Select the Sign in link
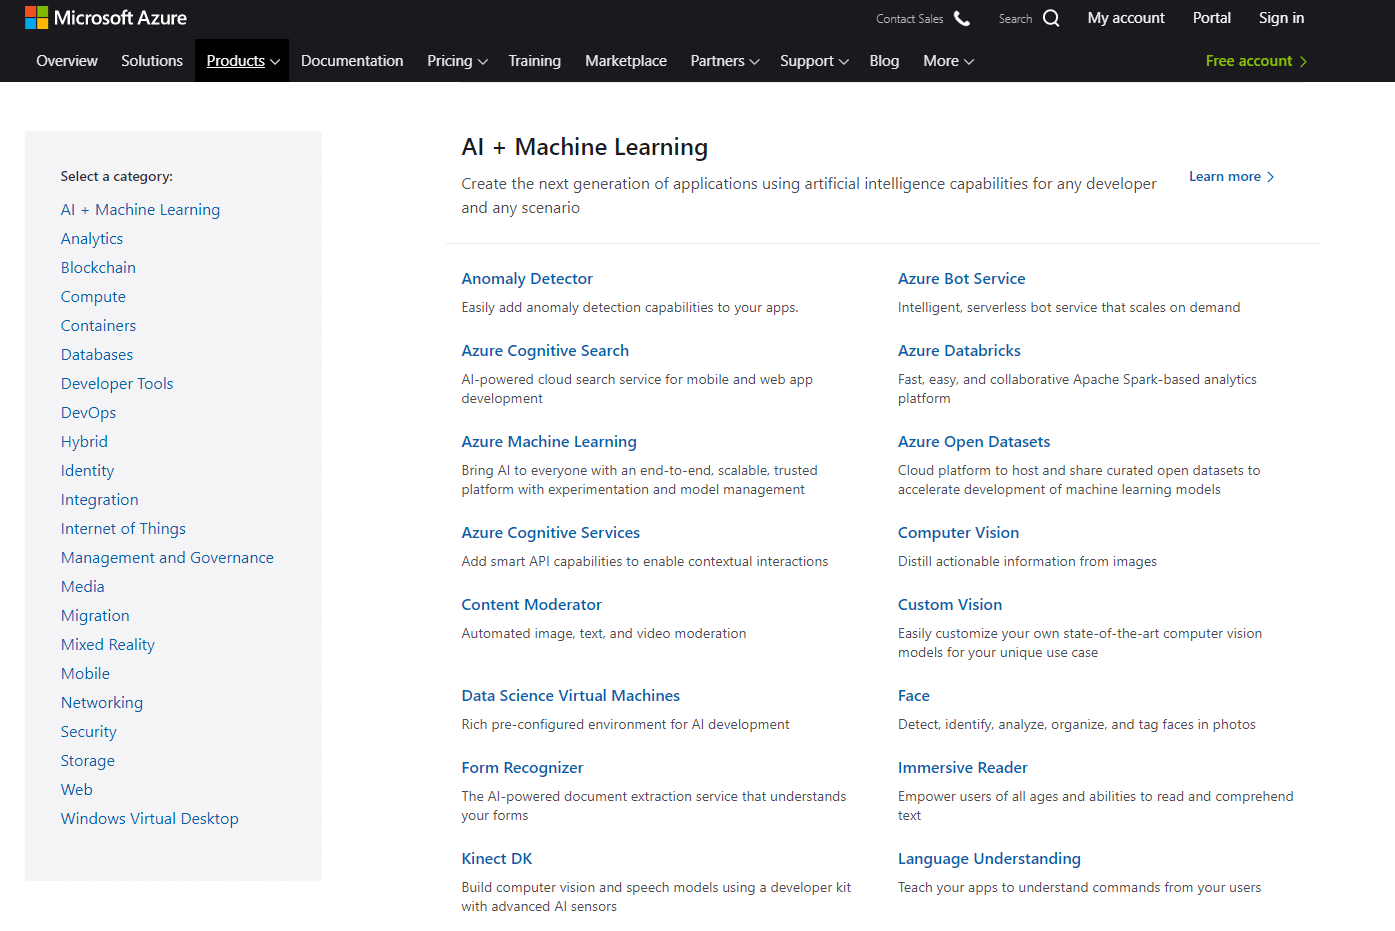This screenshot has height=931, width=1395. (1281, 17)
